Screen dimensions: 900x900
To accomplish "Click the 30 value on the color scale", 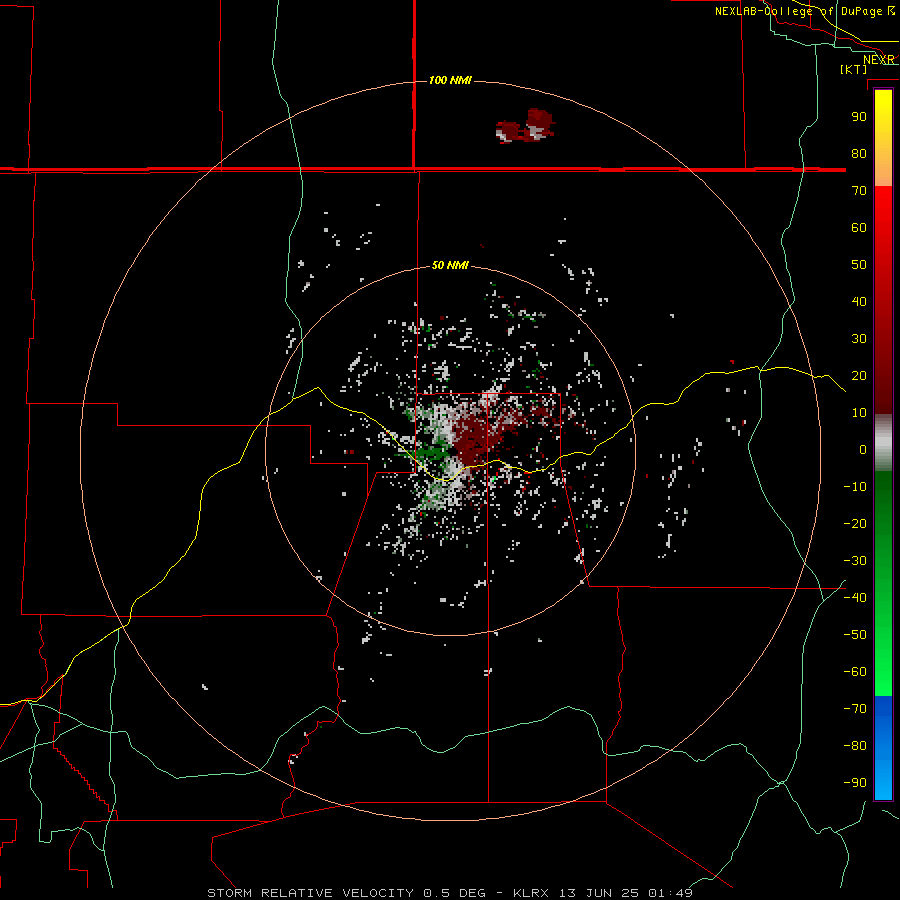I will (859, 339).
